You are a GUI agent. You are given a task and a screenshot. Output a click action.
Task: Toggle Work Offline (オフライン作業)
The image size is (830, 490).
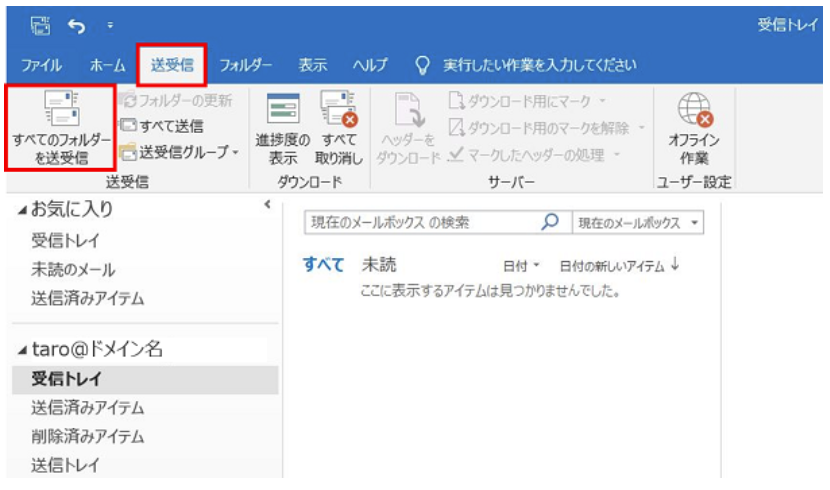pyautogui.click(x=694, y=129)
